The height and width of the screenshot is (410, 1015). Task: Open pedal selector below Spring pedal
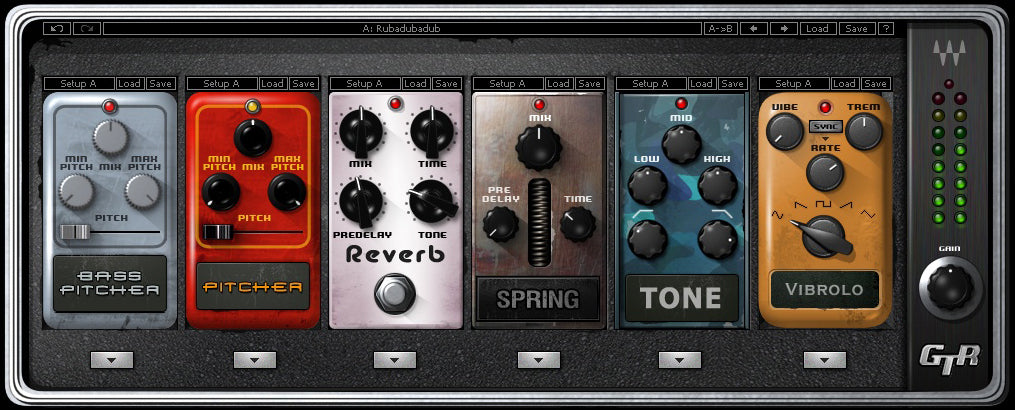tap(539, 360)
